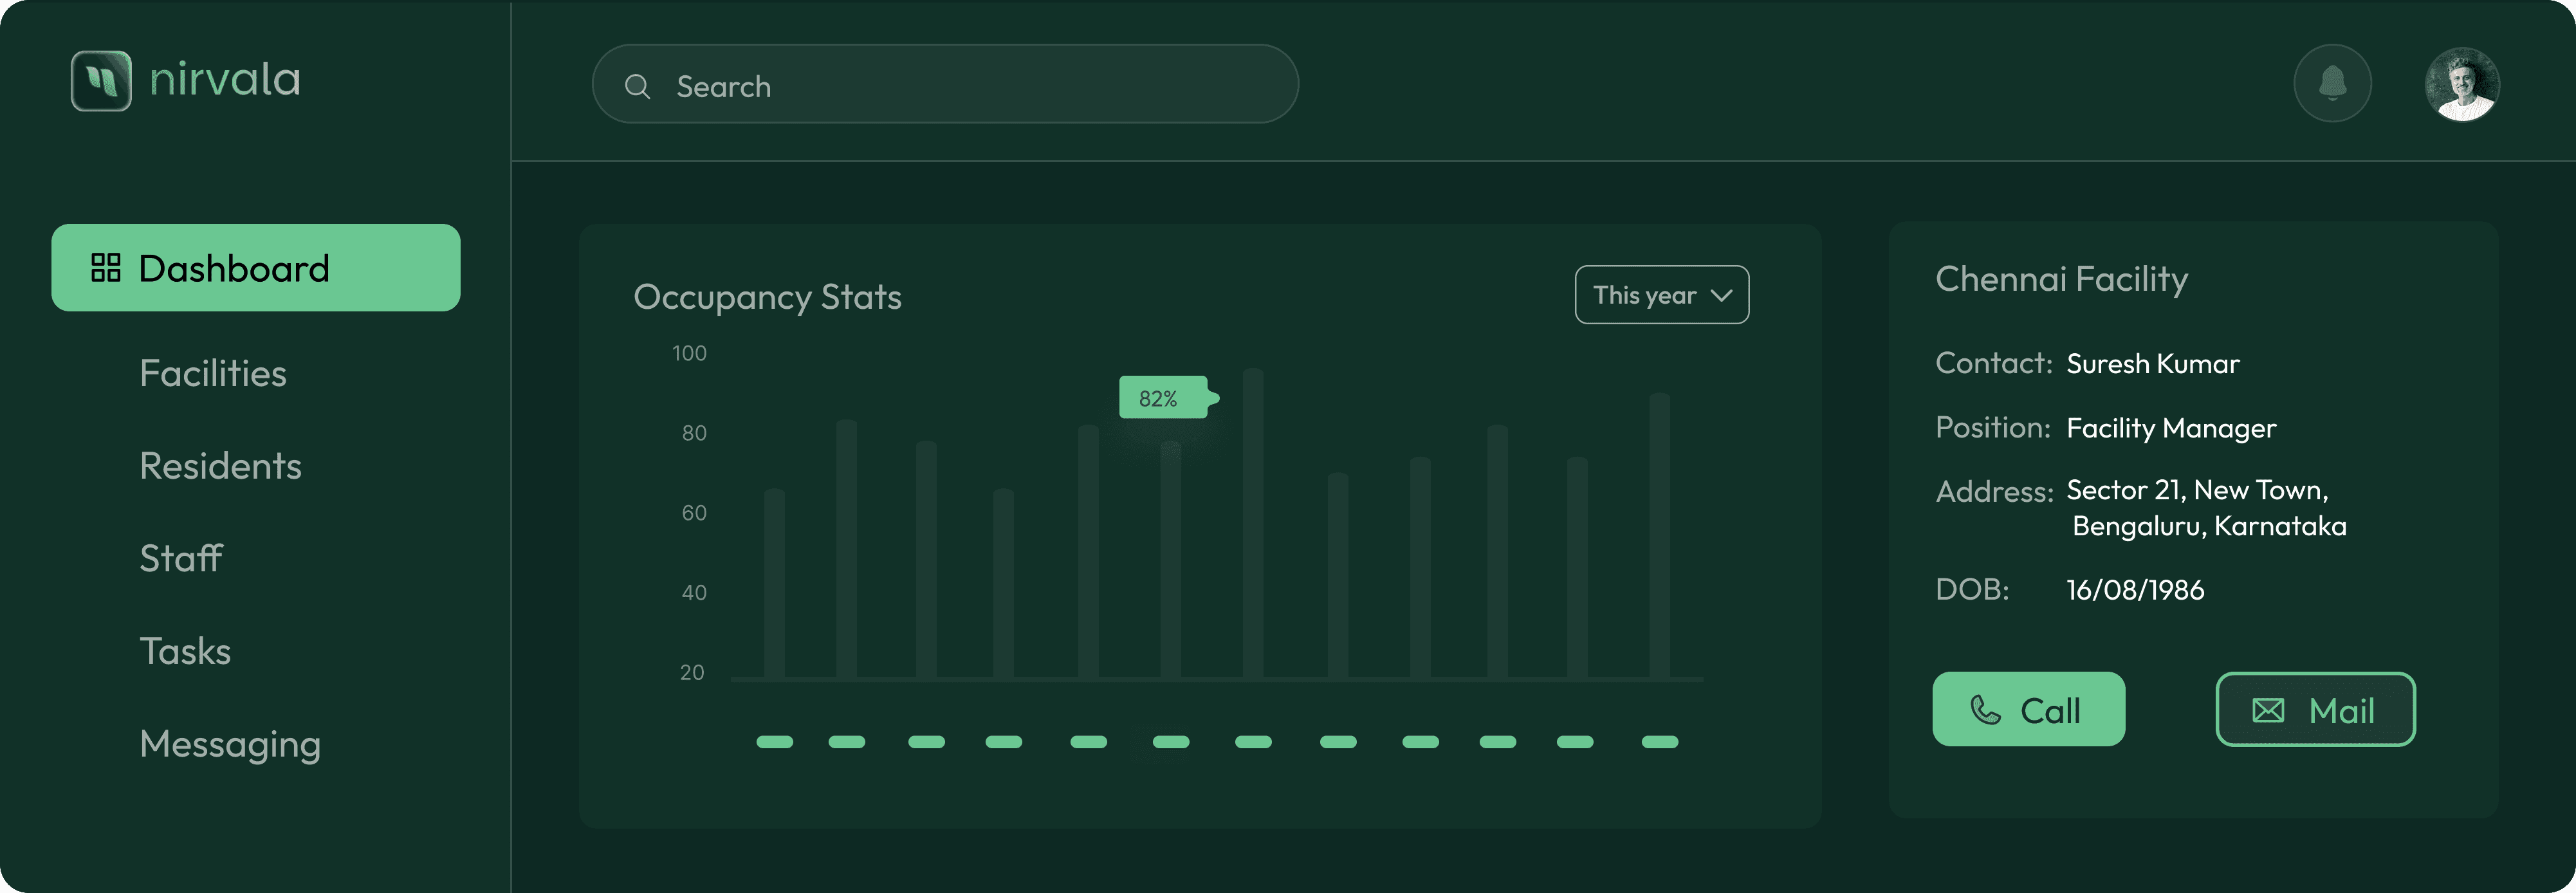Click the search magnifier icon
The width and height of the screenshot is (2576, 893).
point(637,87)
